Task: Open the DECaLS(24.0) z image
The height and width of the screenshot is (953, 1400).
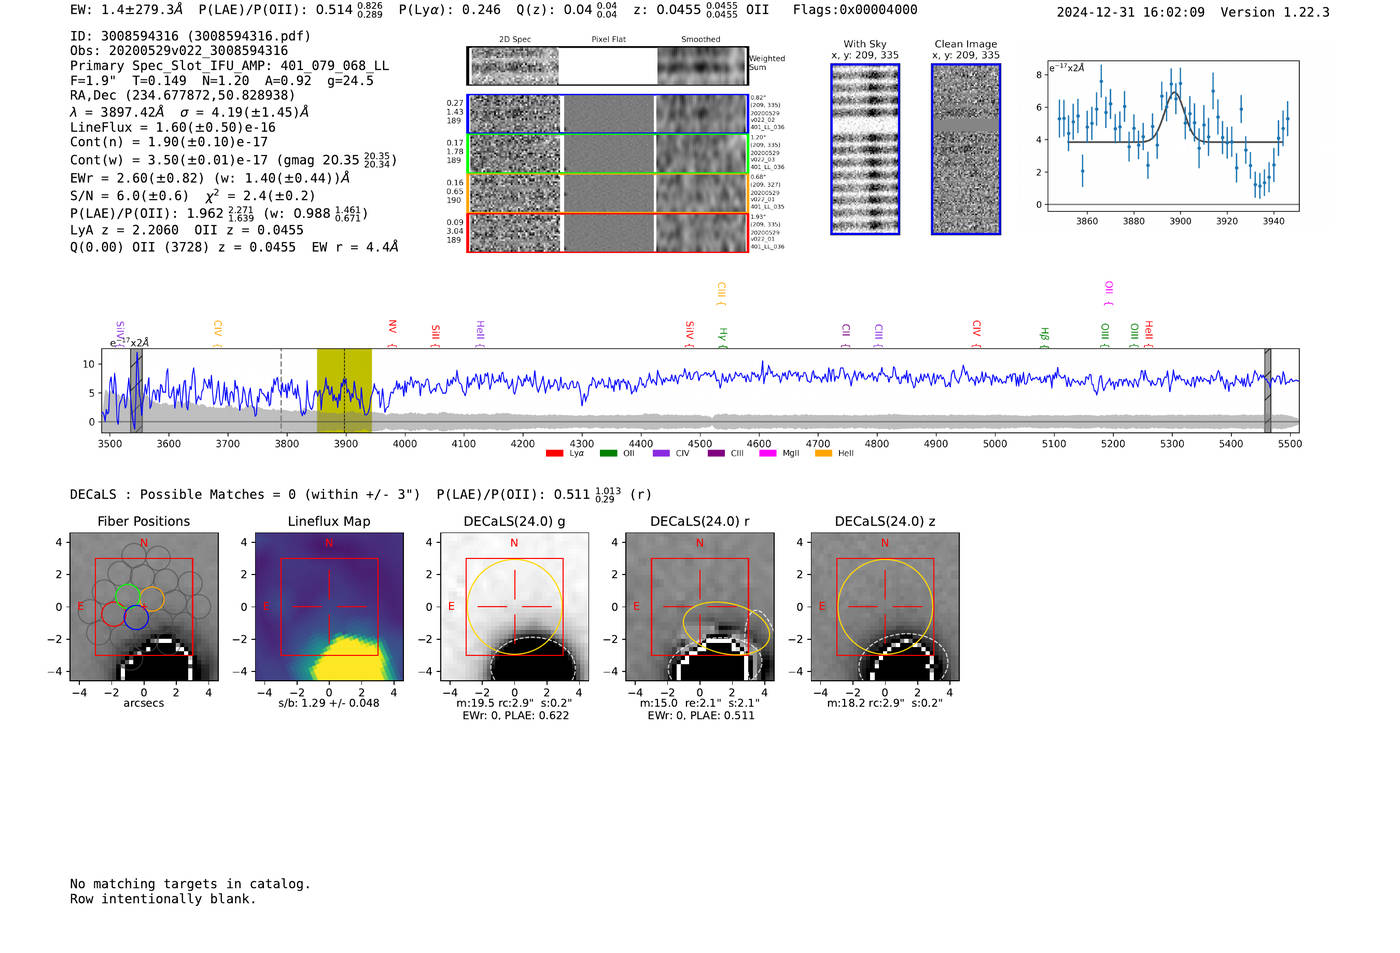Action: tap(885, 607)
